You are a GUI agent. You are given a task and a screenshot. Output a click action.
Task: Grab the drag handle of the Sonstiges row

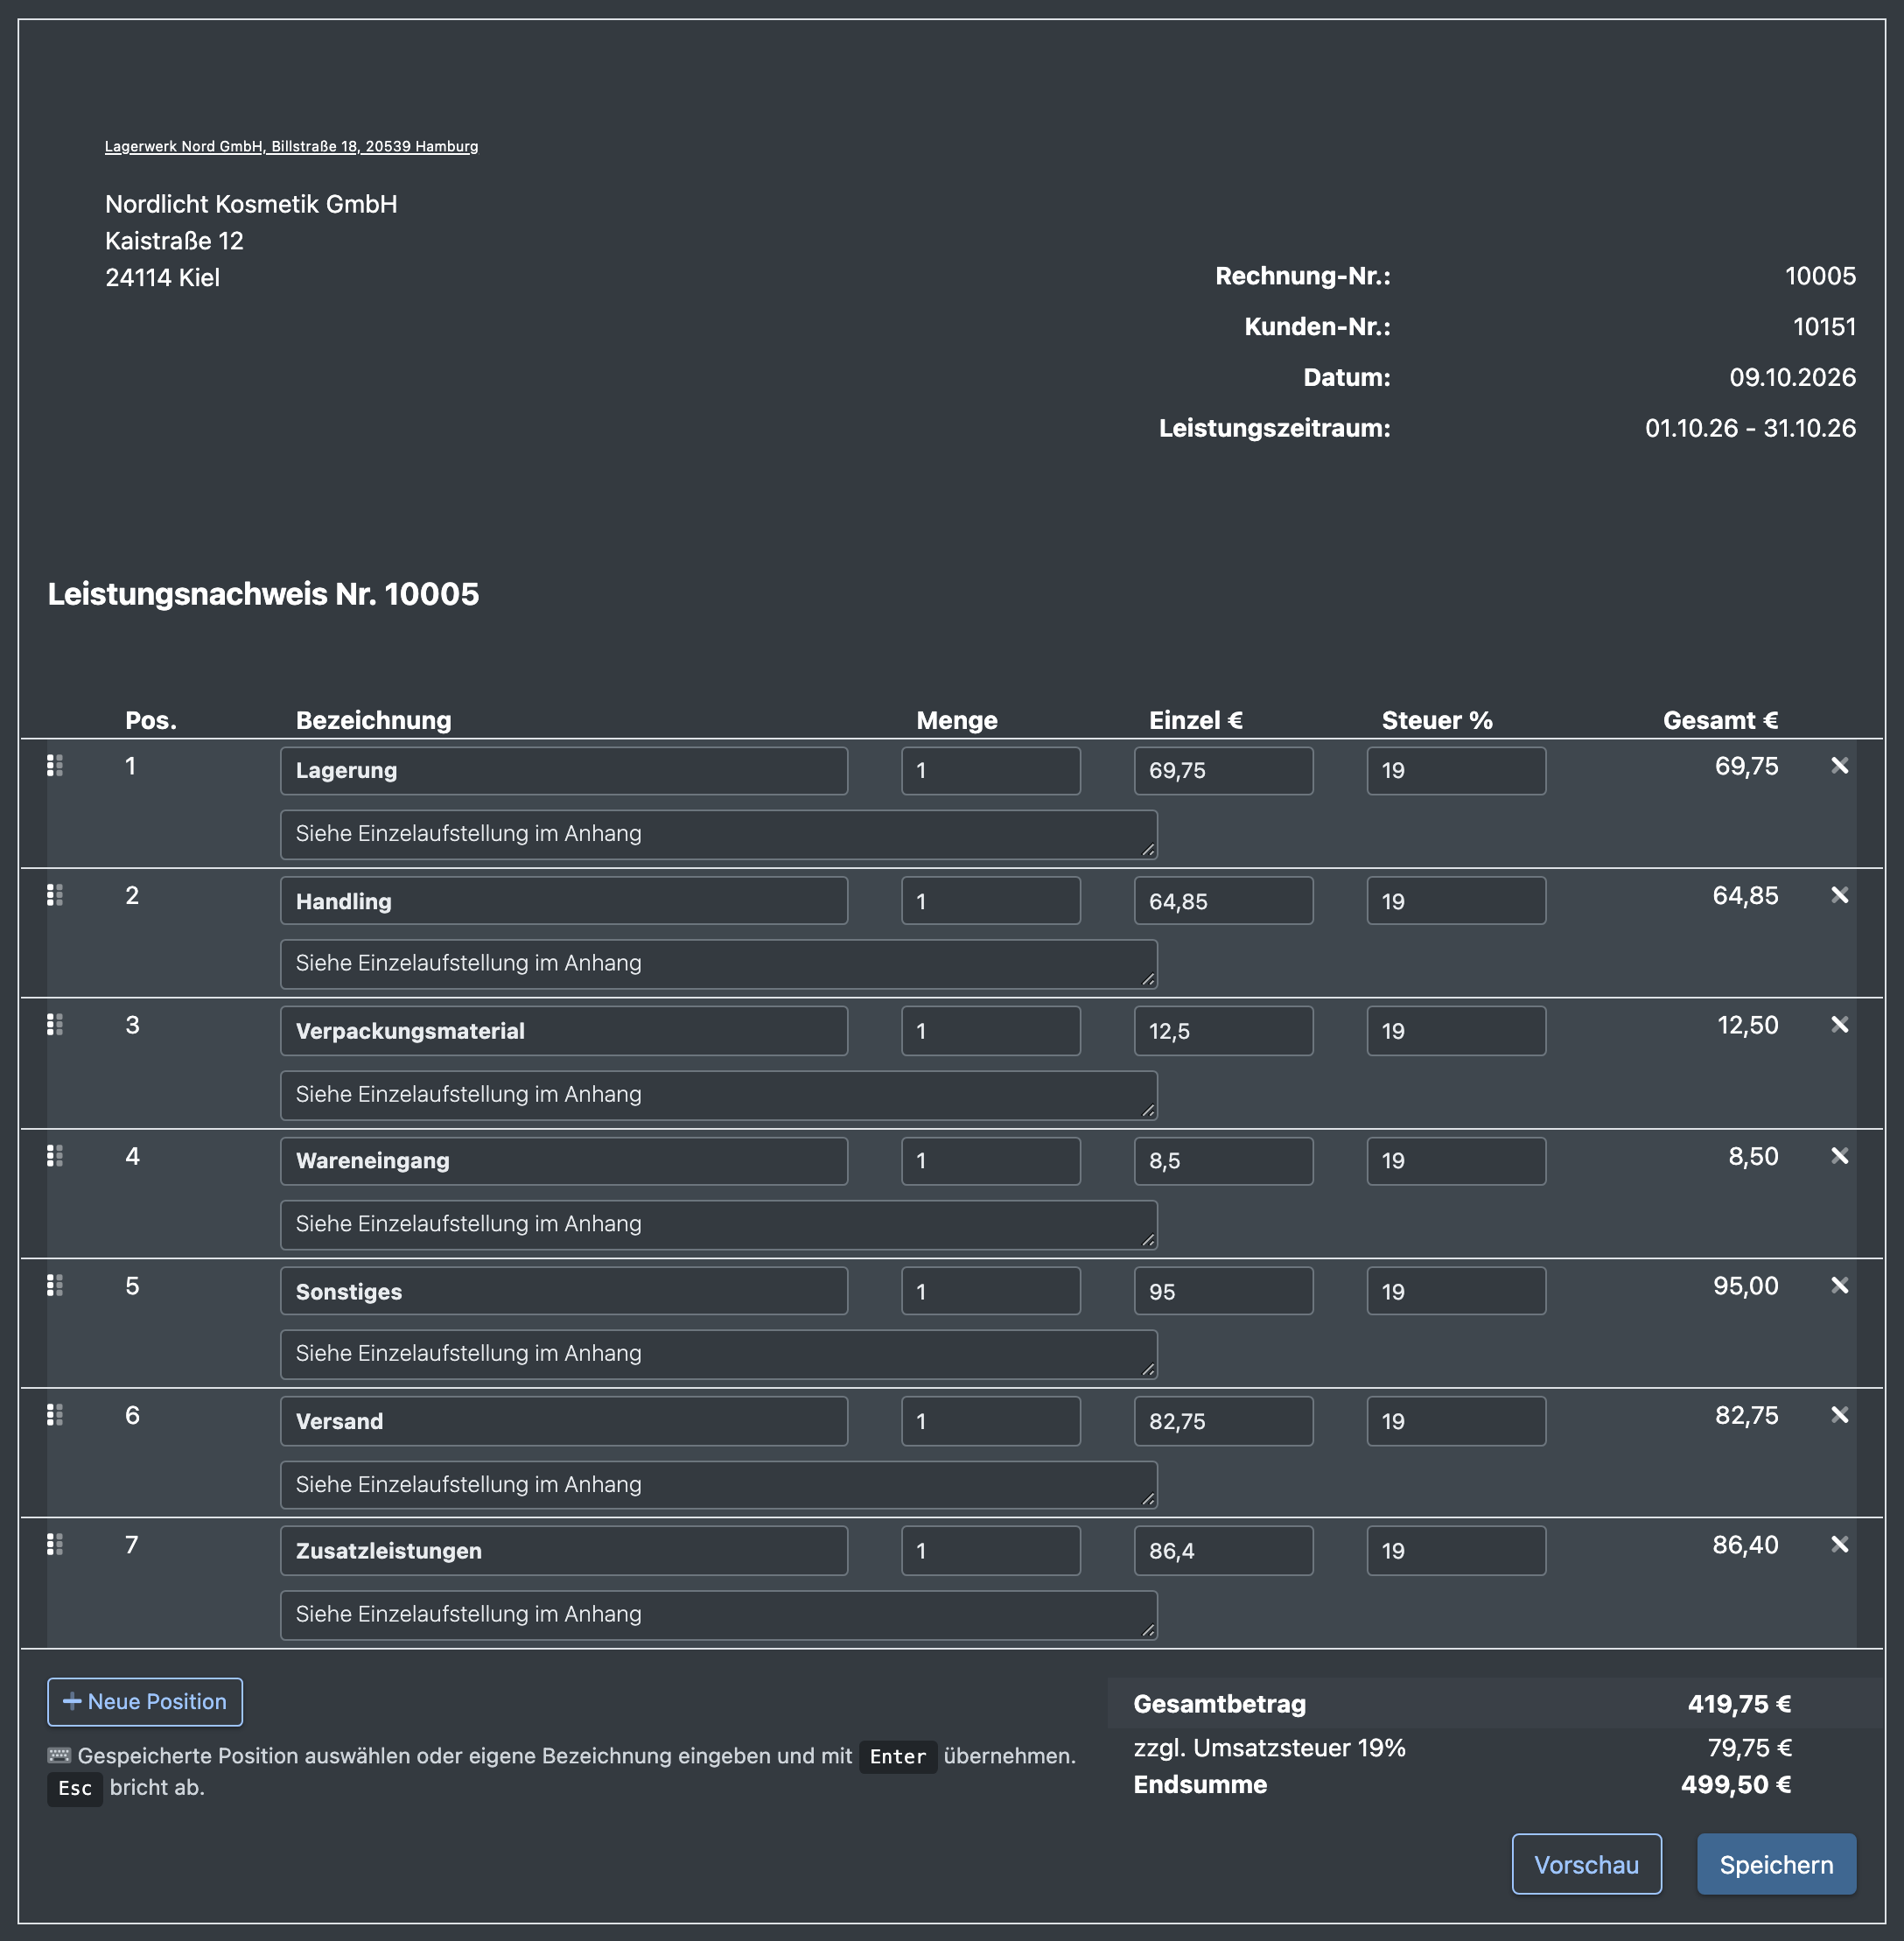55,1285
